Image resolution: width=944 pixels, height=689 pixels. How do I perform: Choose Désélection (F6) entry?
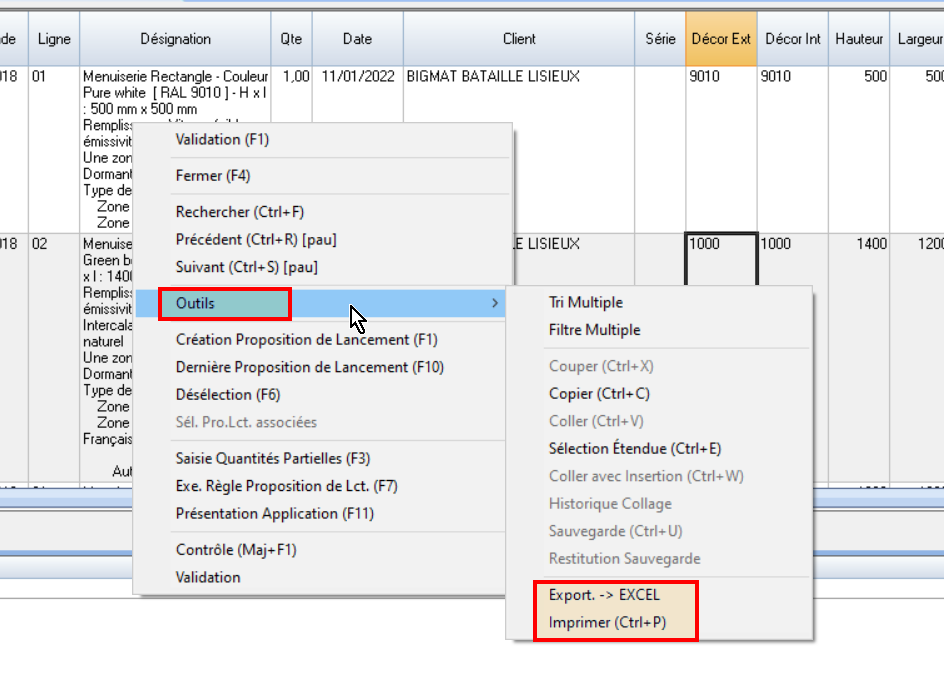tap(227, 395)
